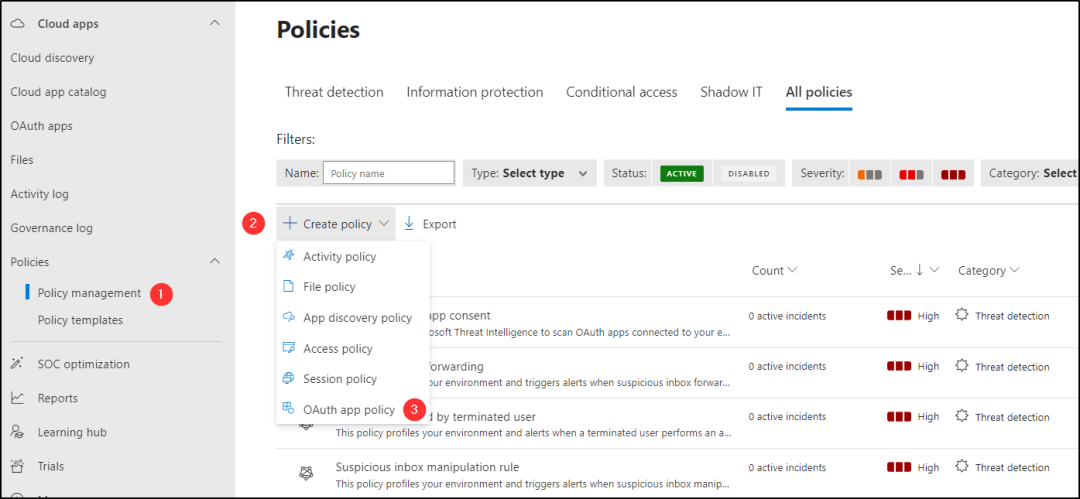Viewport: 1080px width, 499px height.
Task: Click the Access policy icon
Action: [x=289, y=348]
